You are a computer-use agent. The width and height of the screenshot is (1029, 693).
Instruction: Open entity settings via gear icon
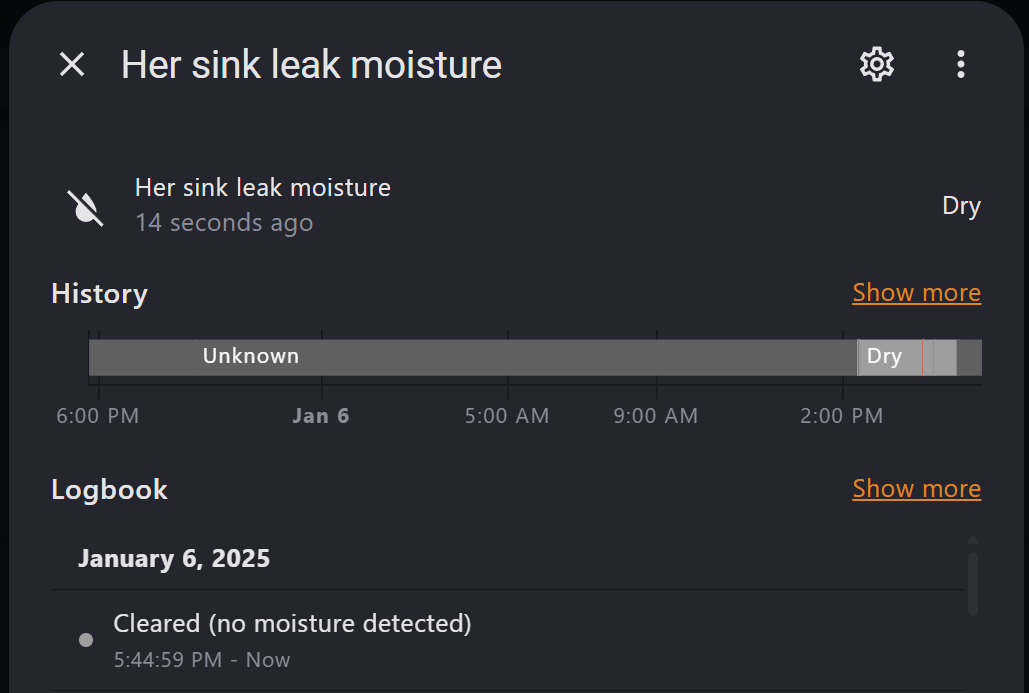pos(877,65)
